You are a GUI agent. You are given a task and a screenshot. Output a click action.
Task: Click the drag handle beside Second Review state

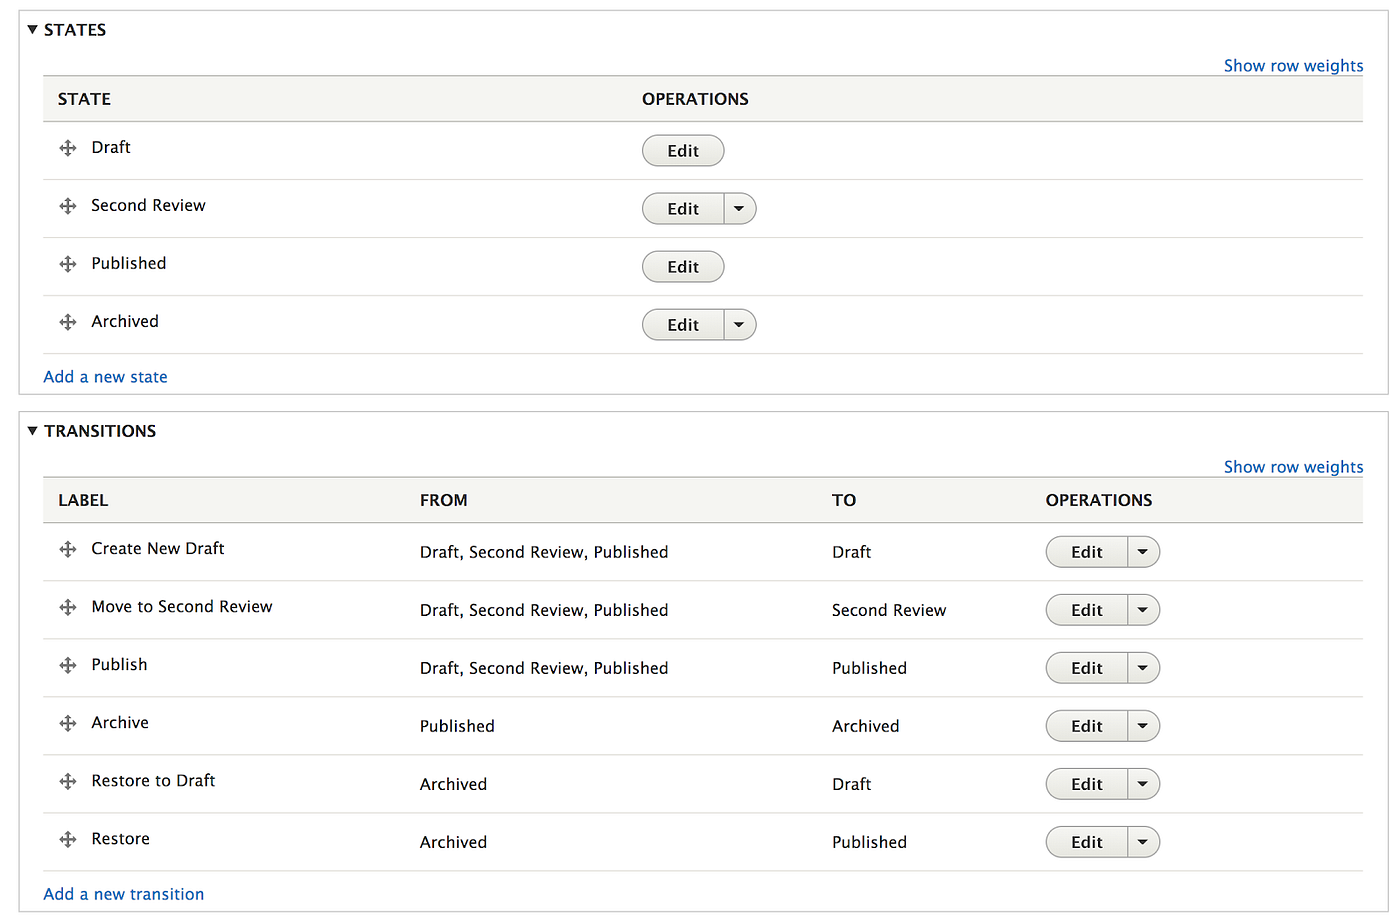(68, 206)
